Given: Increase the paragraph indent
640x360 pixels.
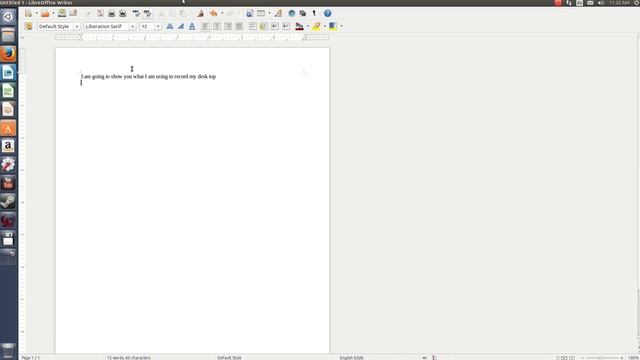Looking at the screenshot, I should [x=286, y=27].
